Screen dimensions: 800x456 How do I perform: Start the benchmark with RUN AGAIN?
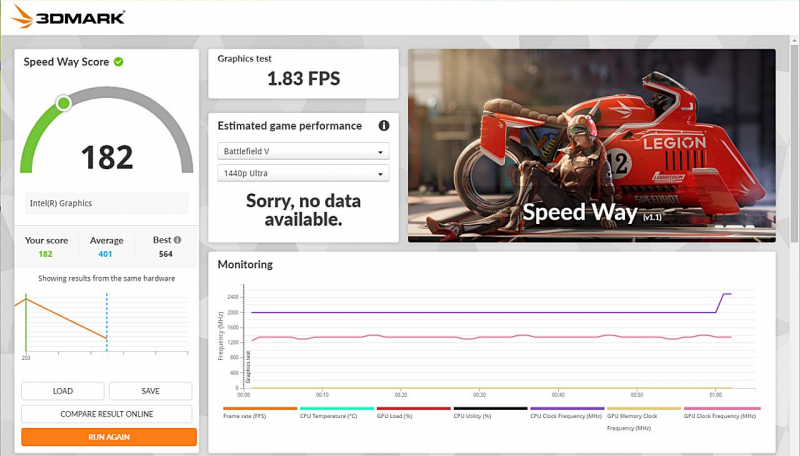point(108,436)
